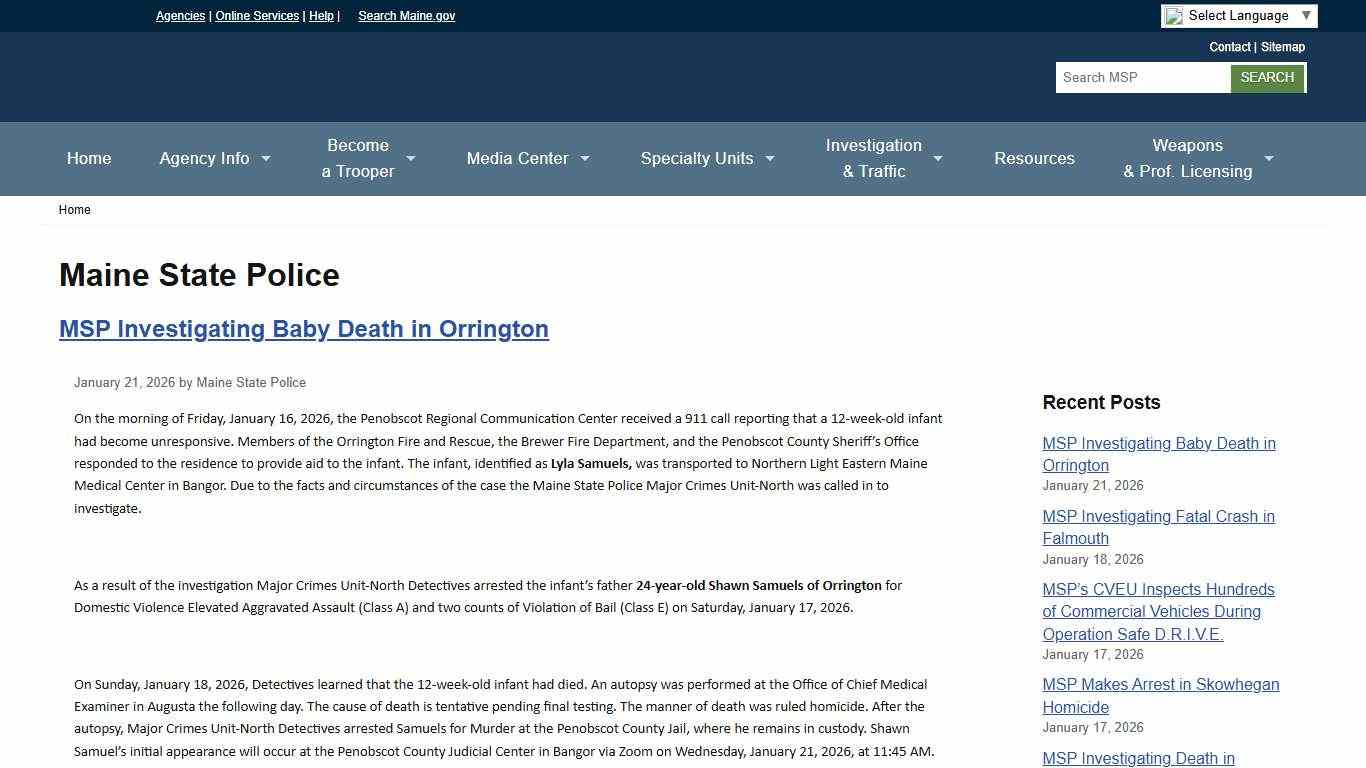Open the Contact link
Screen dimensions: 1366x768
[x=1229, y=47]
